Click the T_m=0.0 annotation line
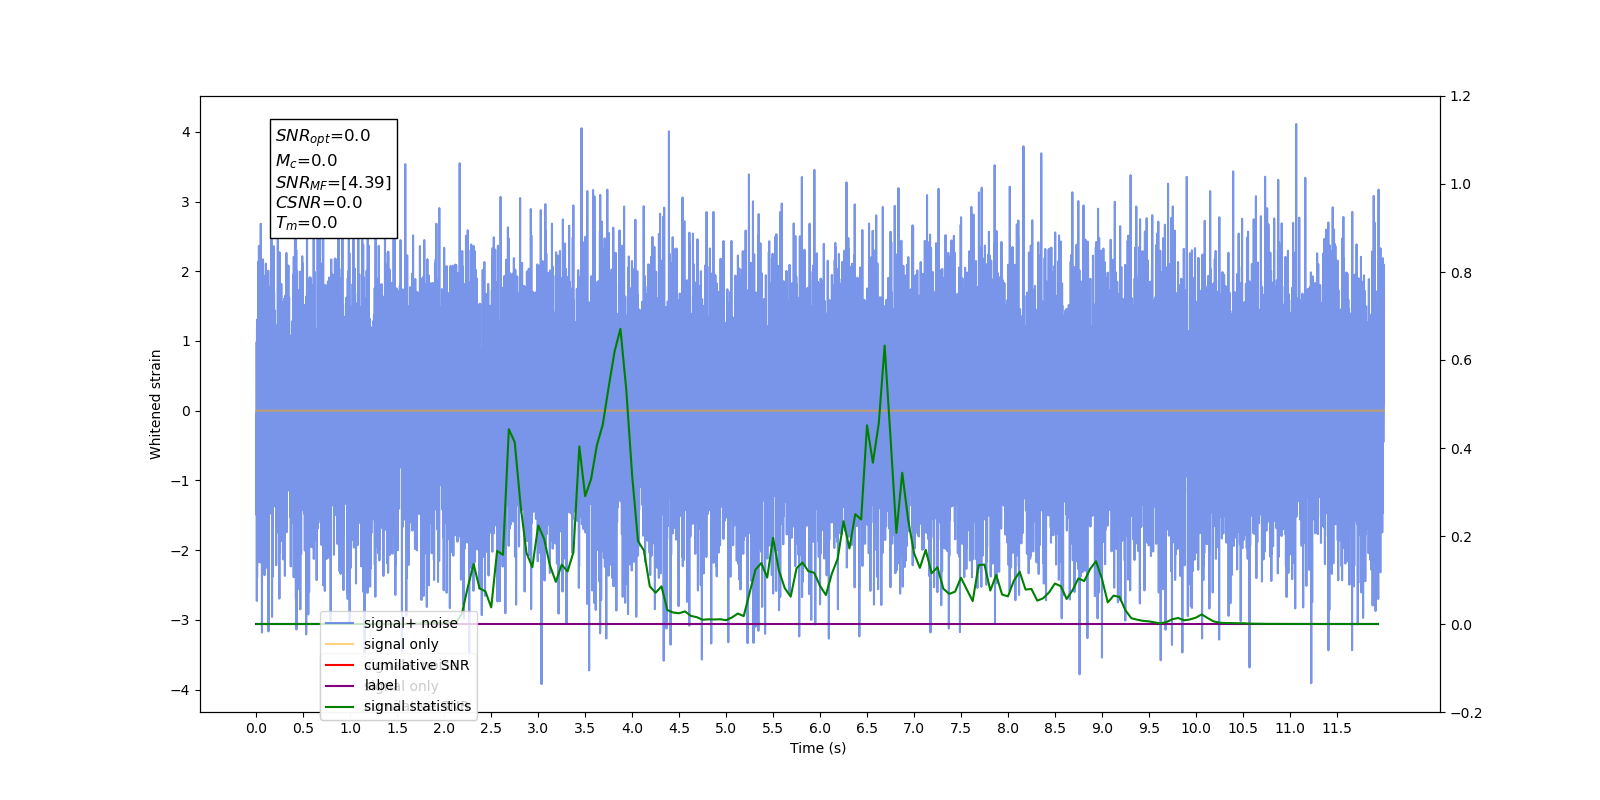Image resolution: width=1600 pixels, height=800 pixels. (306, 223)
